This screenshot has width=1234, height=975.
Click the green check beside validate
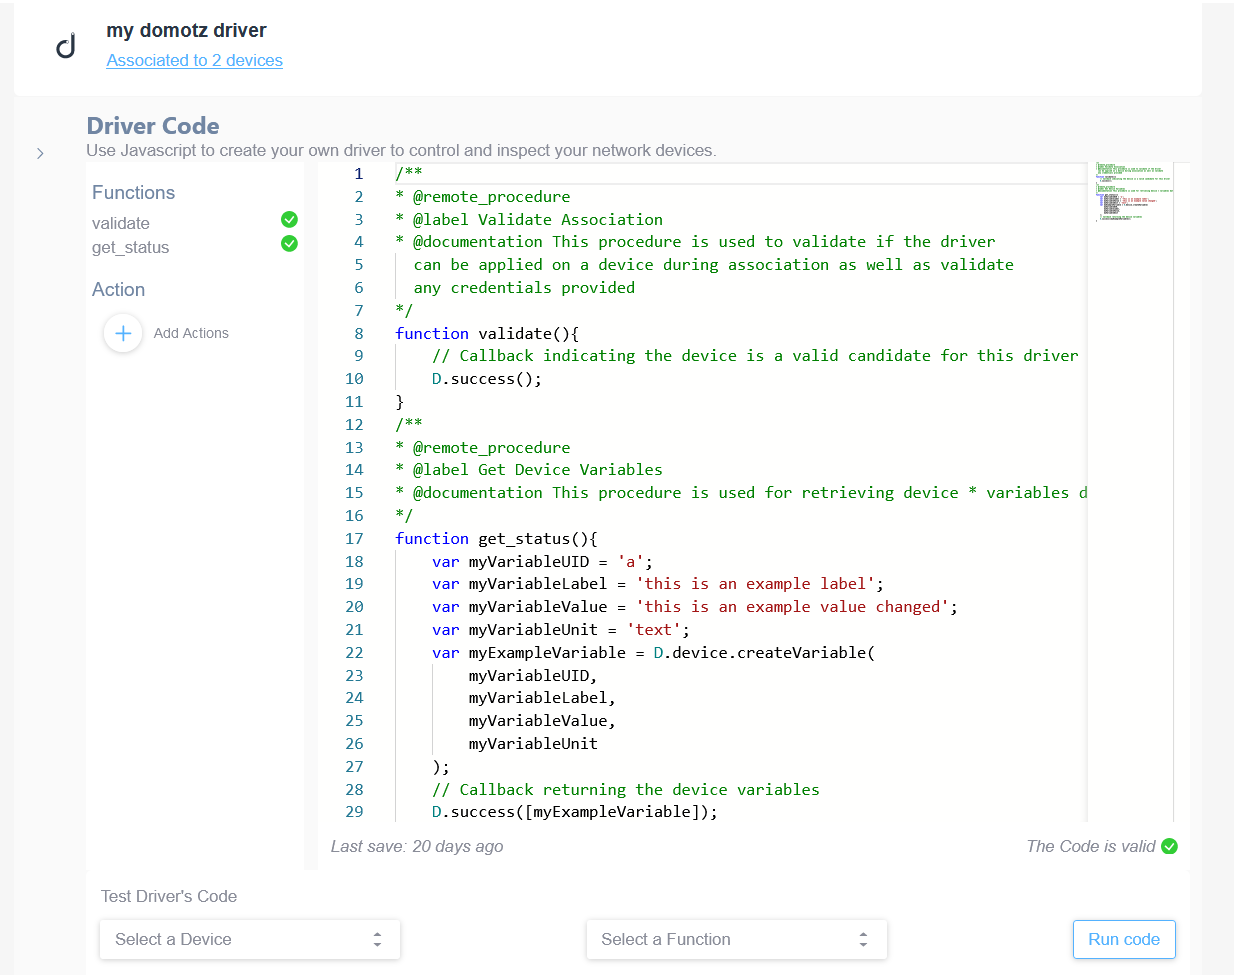point(288,219)
